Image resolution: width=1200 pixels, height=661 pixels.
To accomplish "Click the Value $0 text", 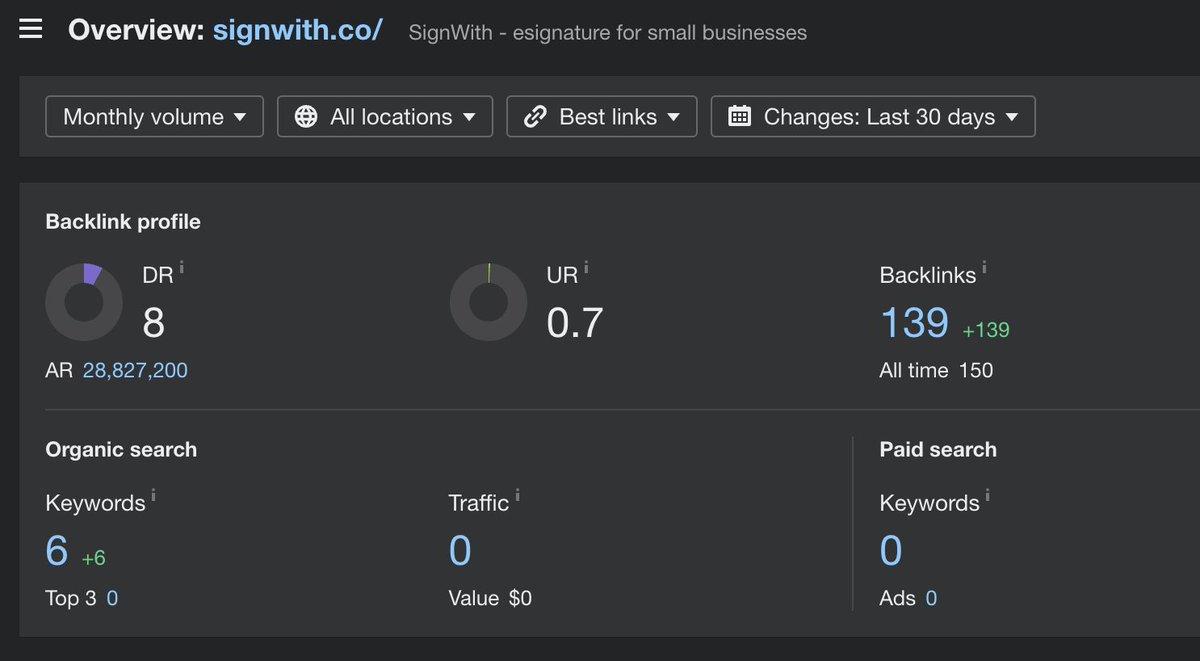I will pyautogui.click(x=490, y=598).
